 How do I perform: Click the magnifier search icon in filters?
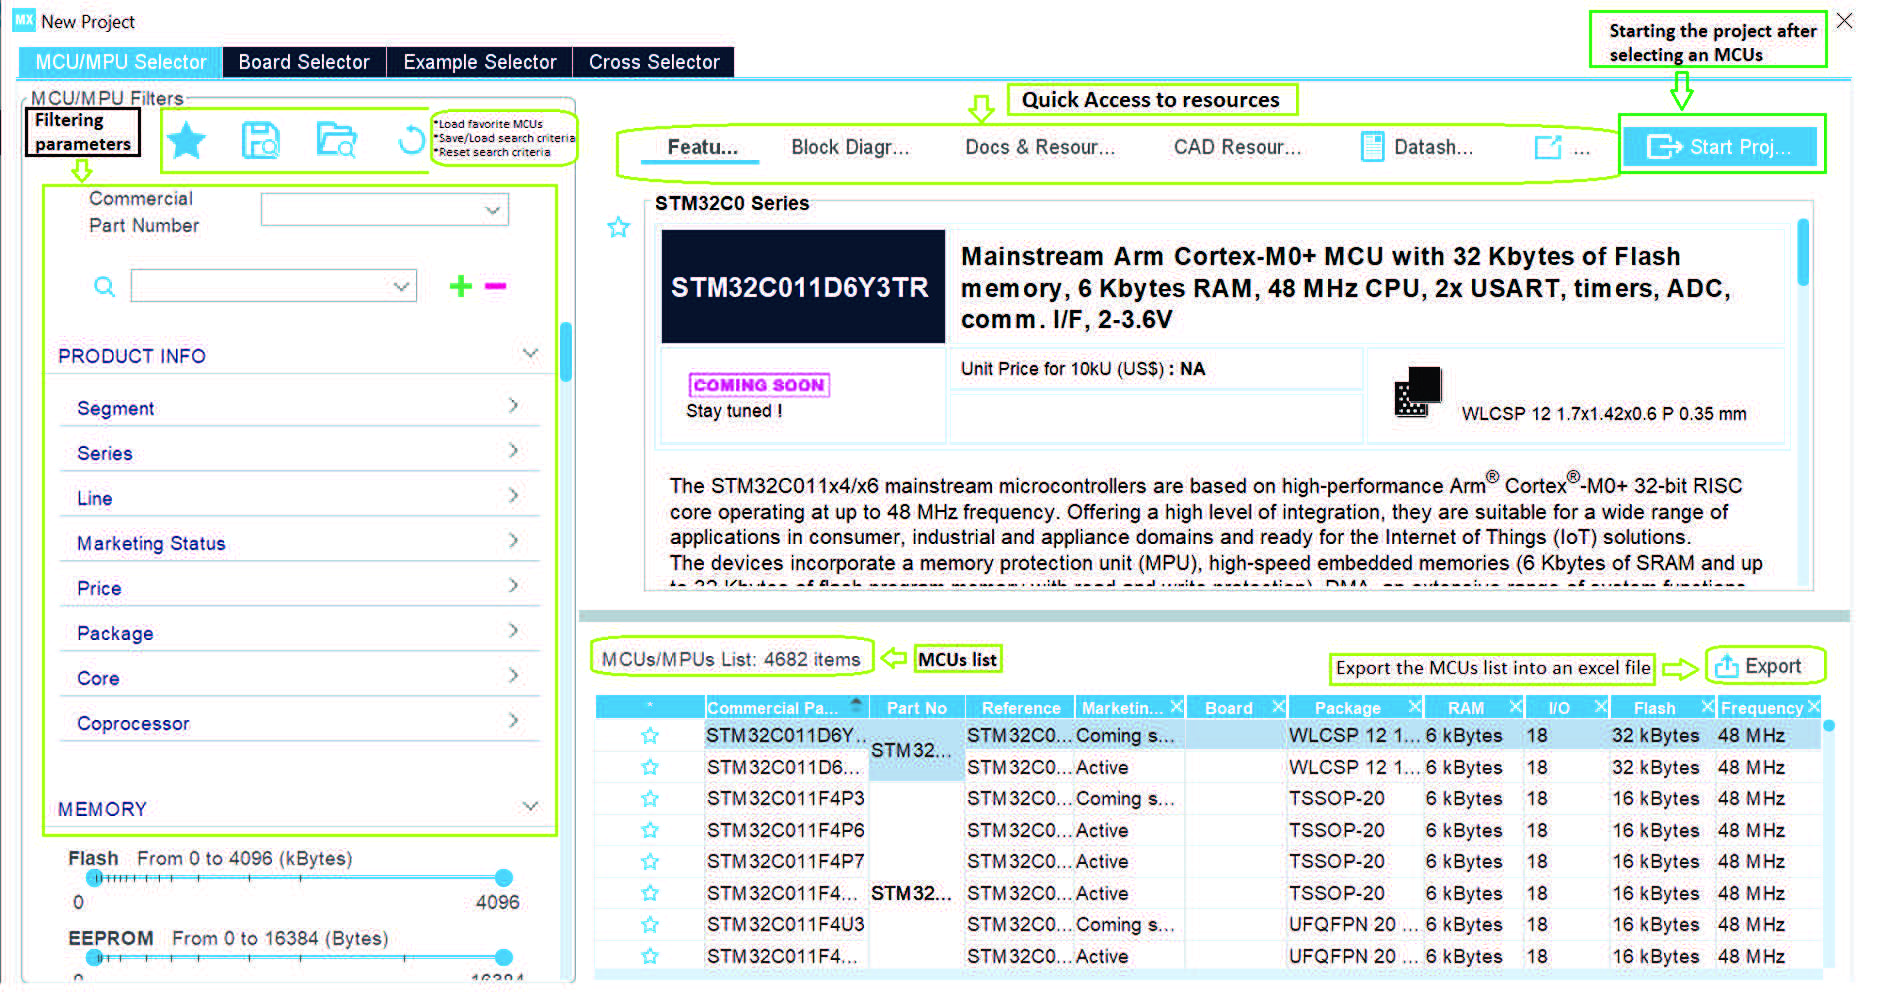coord(104,287)
